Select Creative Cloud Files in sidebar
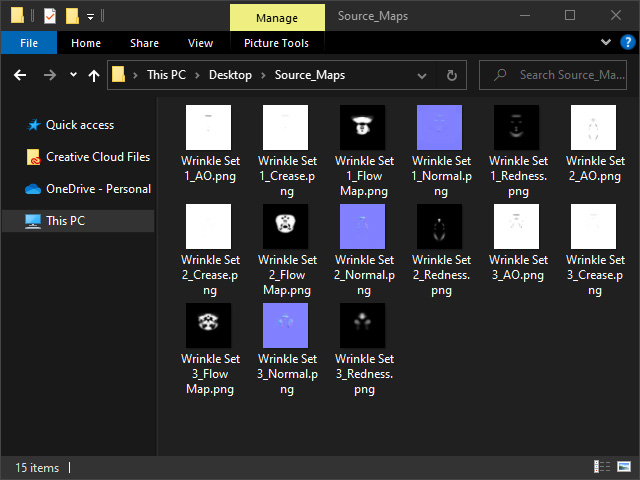640x480 pixels. 97,157
